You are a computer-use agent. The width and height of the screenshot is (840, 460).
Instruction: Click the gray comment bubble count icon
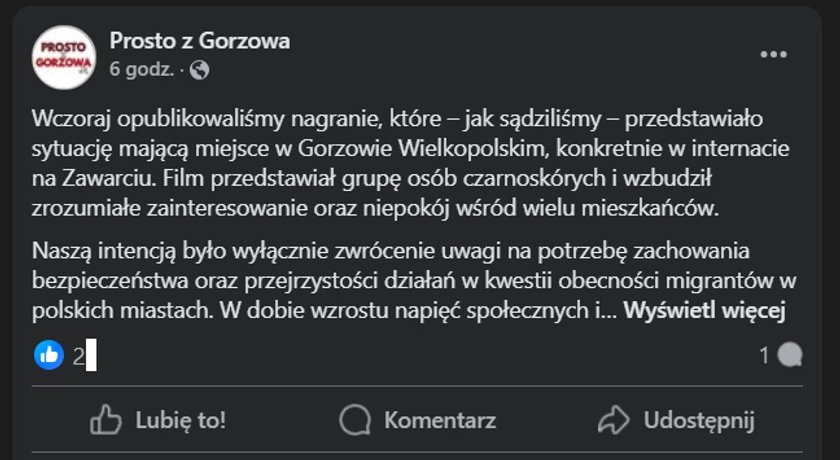click(790, 356)
